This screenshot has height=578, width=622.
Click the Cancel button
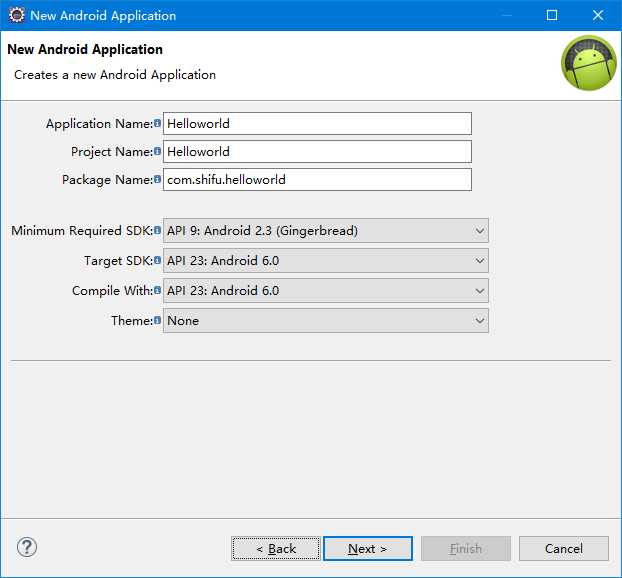(x=564, y=549)
